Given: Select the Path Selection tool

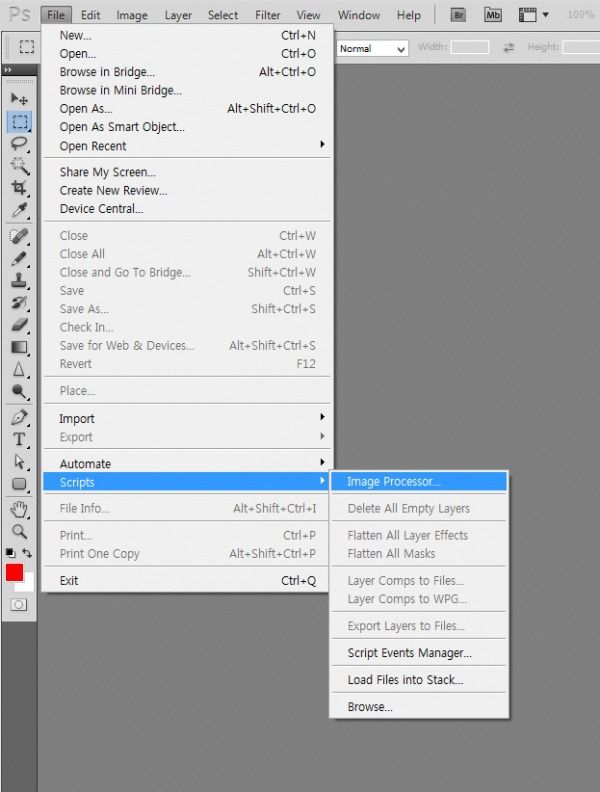Looking at the screenshot, I should click(19, 462).
